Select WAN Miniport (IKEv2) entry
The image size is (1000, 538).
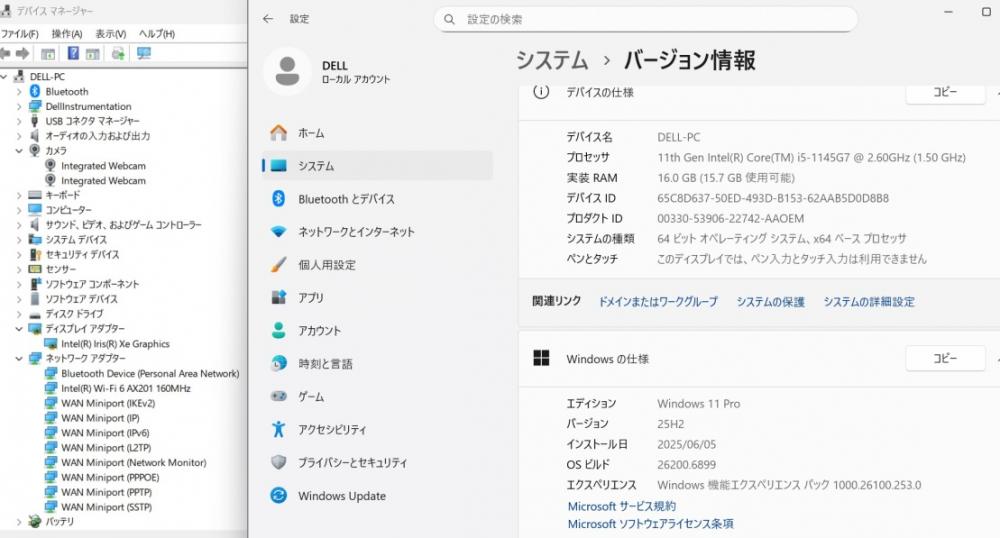point(108,403)
